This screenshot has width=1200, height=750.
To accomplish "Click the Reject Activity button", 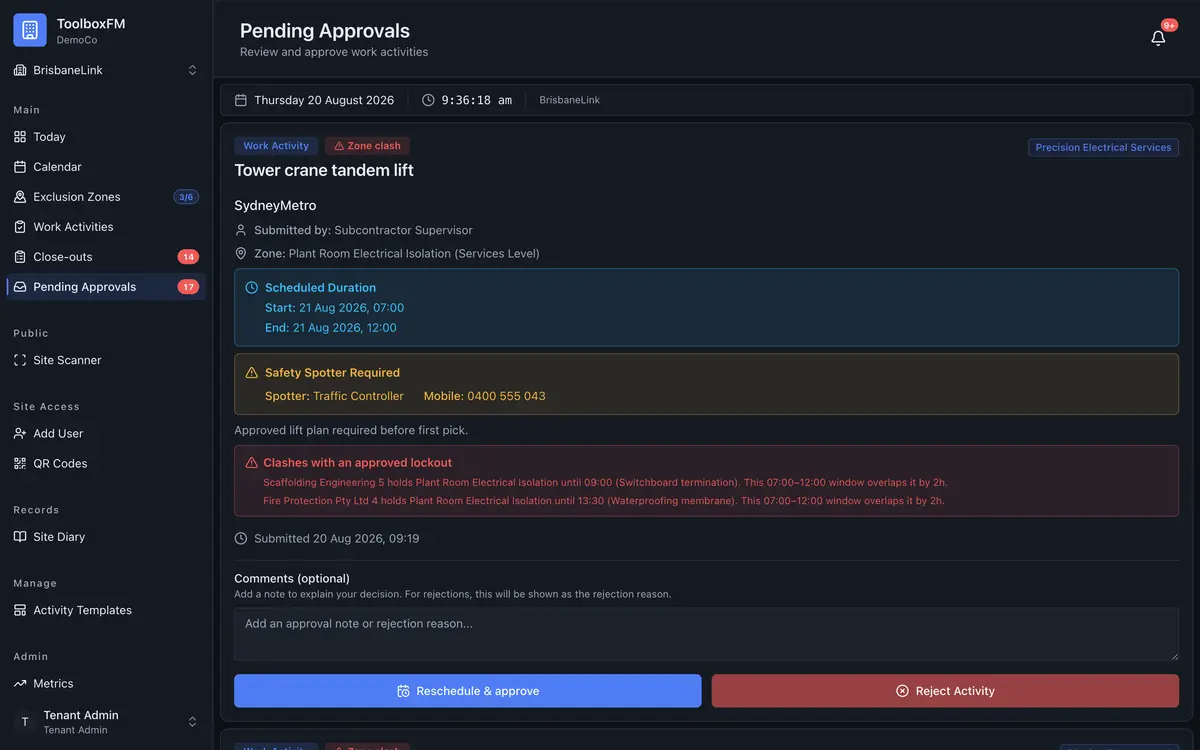I will pyautogui.click(x=945, y=691).
